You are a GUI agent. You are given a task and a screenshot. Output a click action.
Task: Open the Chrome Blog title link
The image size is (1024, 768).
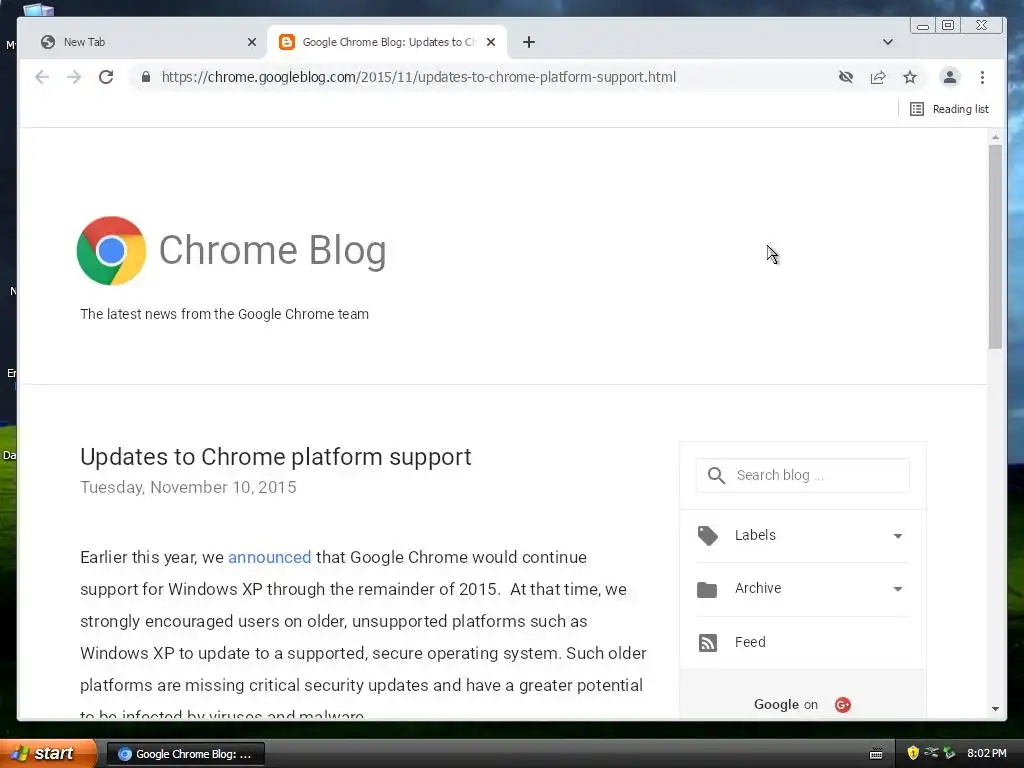pos(272,250)
